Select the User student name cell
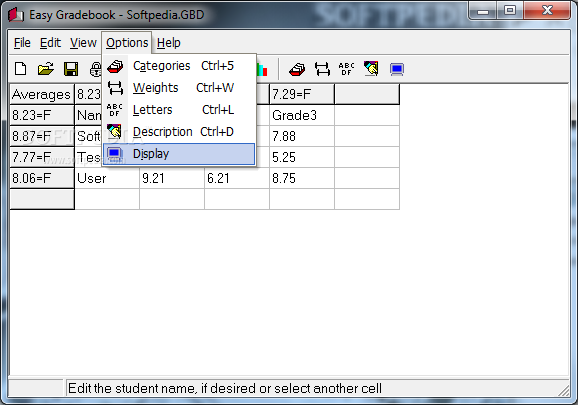Screen dimensions: 578x405 tap(107, 178)
